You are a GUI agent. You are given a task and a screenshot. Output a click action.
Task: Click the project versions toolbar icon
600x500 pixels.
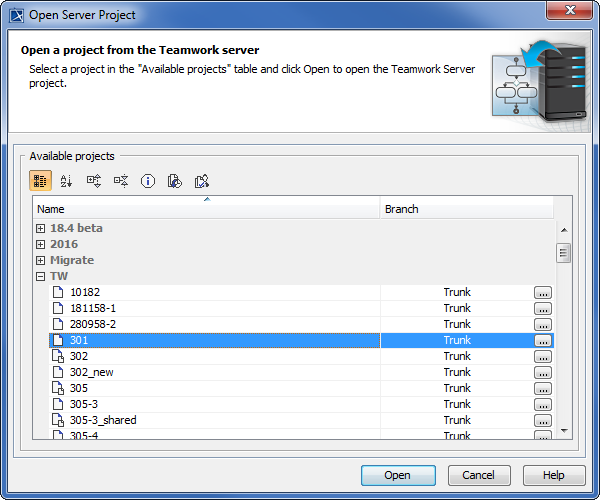175,181
